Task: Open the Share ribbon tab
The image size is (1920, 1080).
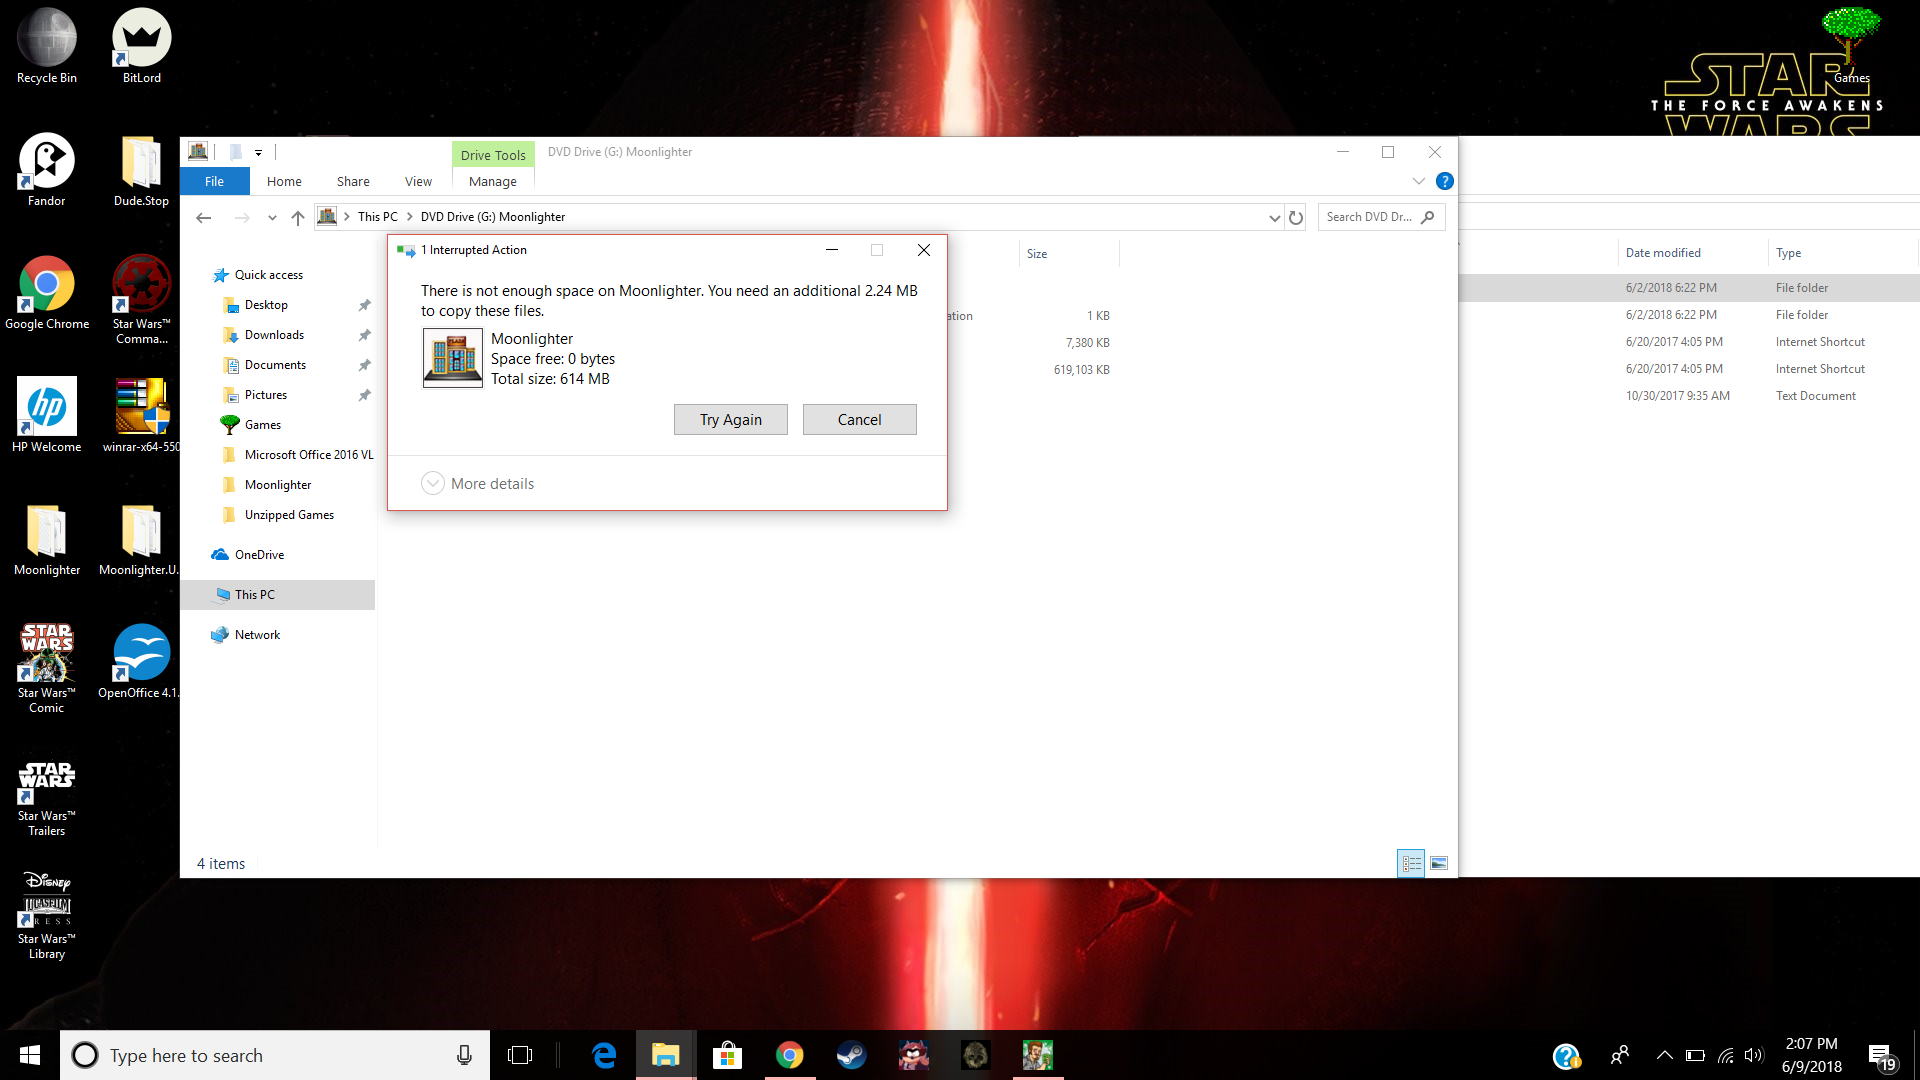Action: pyautogui.click(x=353, y=181)
